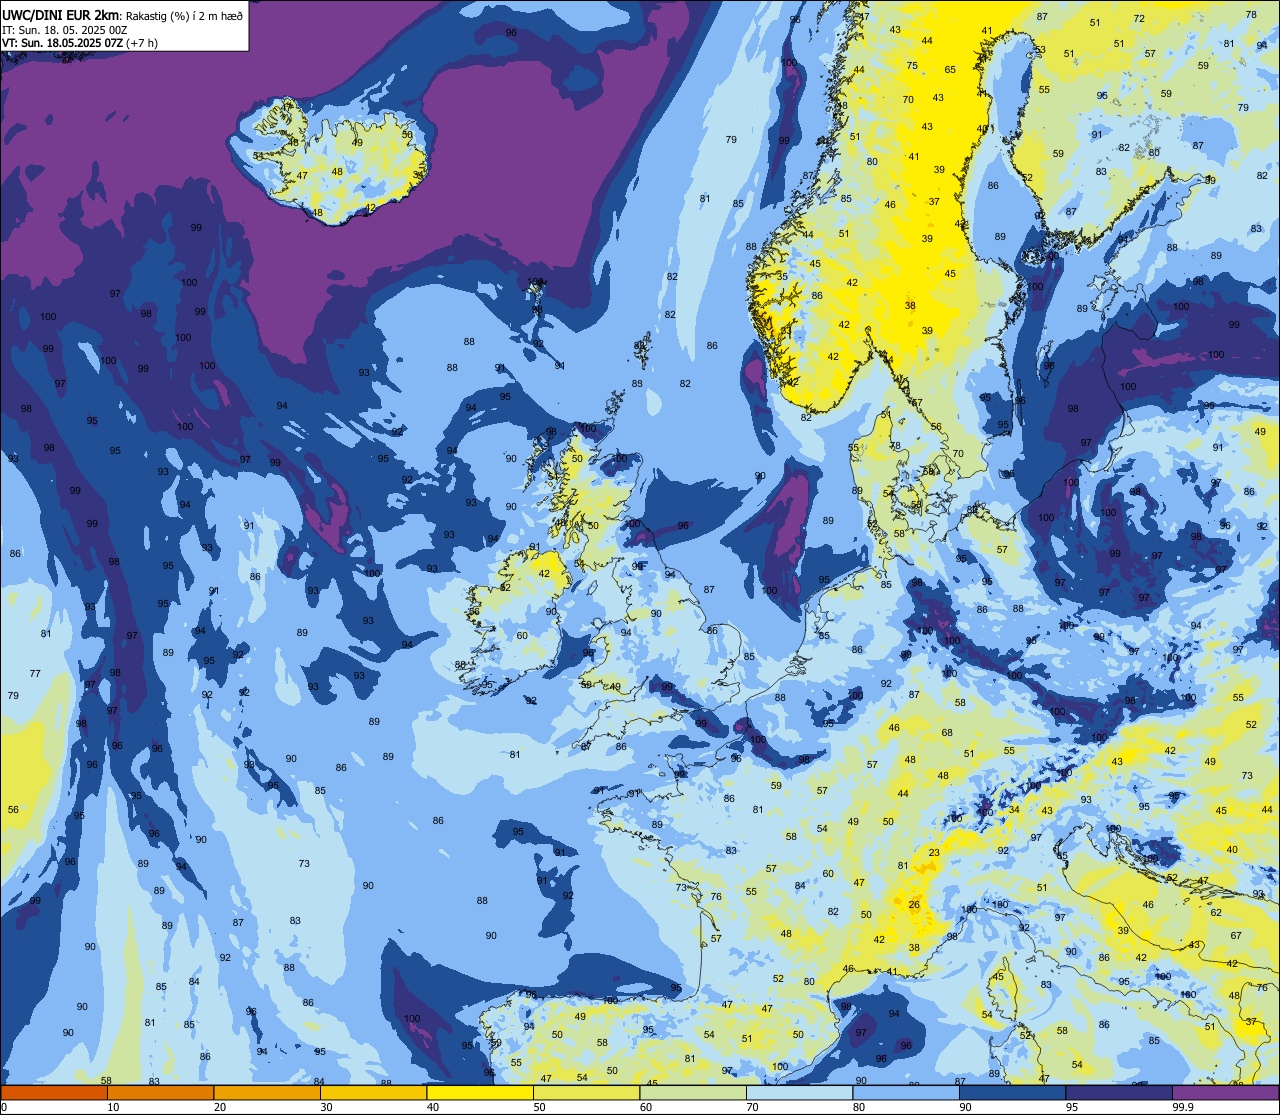The height and width of the screenshot is (1115, 1280).
Task: Click the 'Rakastig (%) í 2 m hæð' label
Action: 184,14
